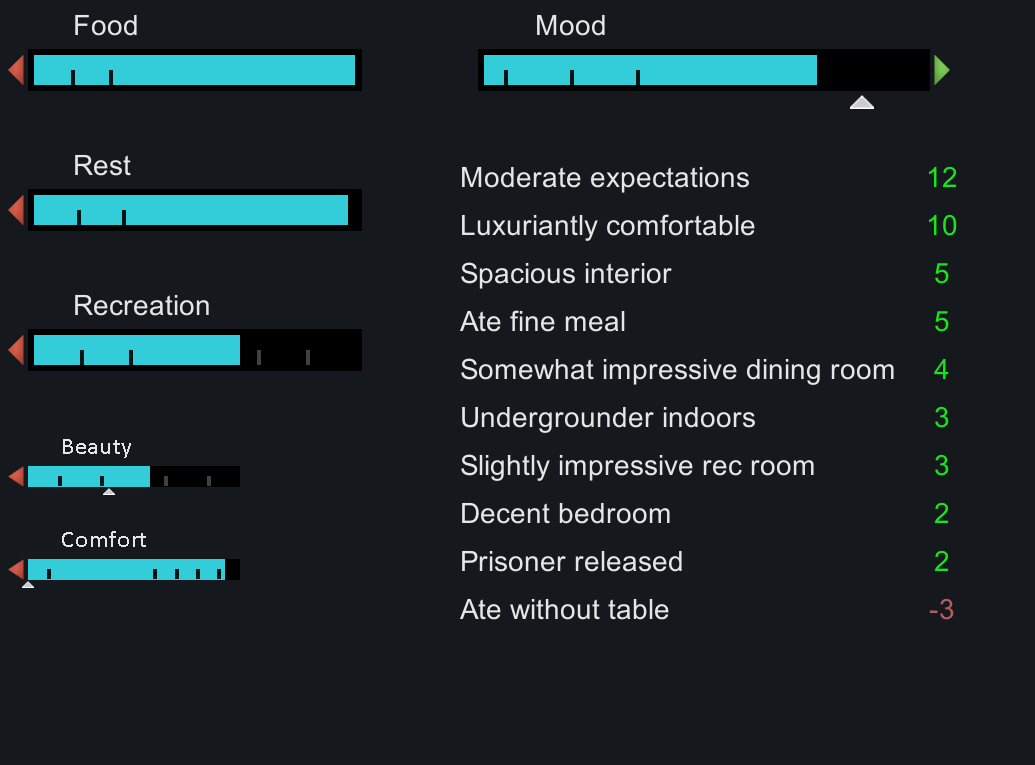Select the Moderate expectations thought
This screenshot has width=1035, height=765.
[x=605, y=178]
